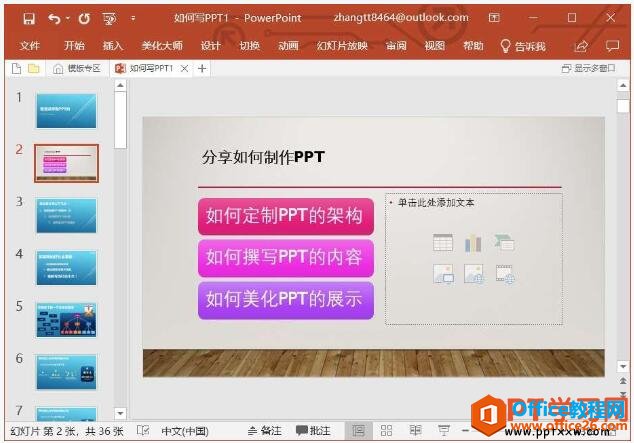This screenshot has width=634, height=443.
Task: Add a new tab with plus button
Action: point(202,69)
